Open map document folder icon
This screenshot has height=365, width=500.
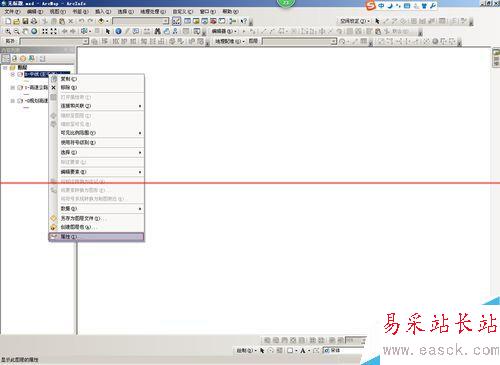(16, 21)
